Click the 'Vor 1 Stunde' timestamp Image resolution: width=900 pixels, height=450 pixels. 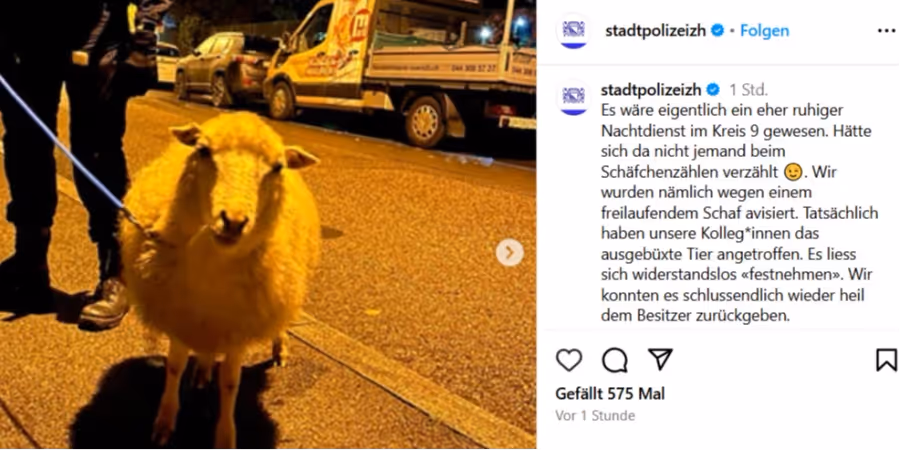[595, 416]
